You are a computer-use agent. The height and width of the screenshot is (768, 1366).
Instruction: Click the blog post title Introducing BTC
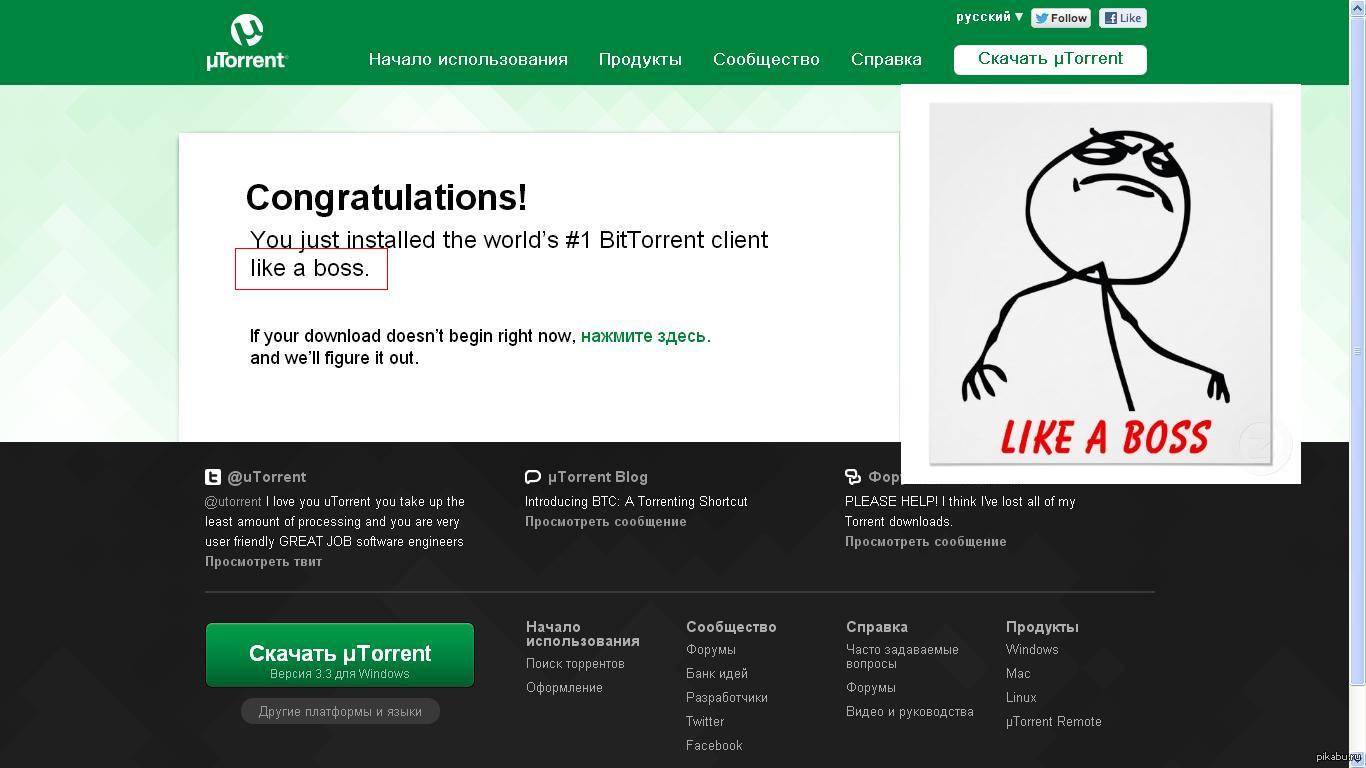click(x=636, y=501)
